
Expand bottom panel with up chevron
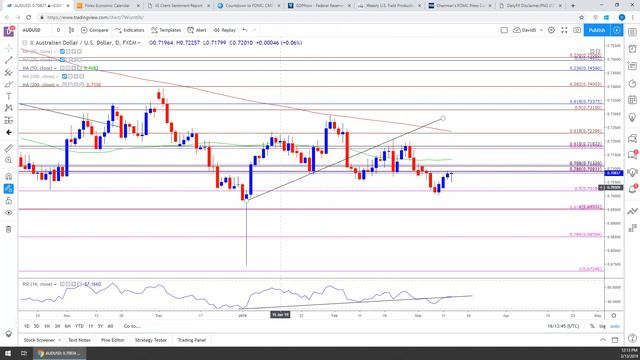tap(603, 340)
